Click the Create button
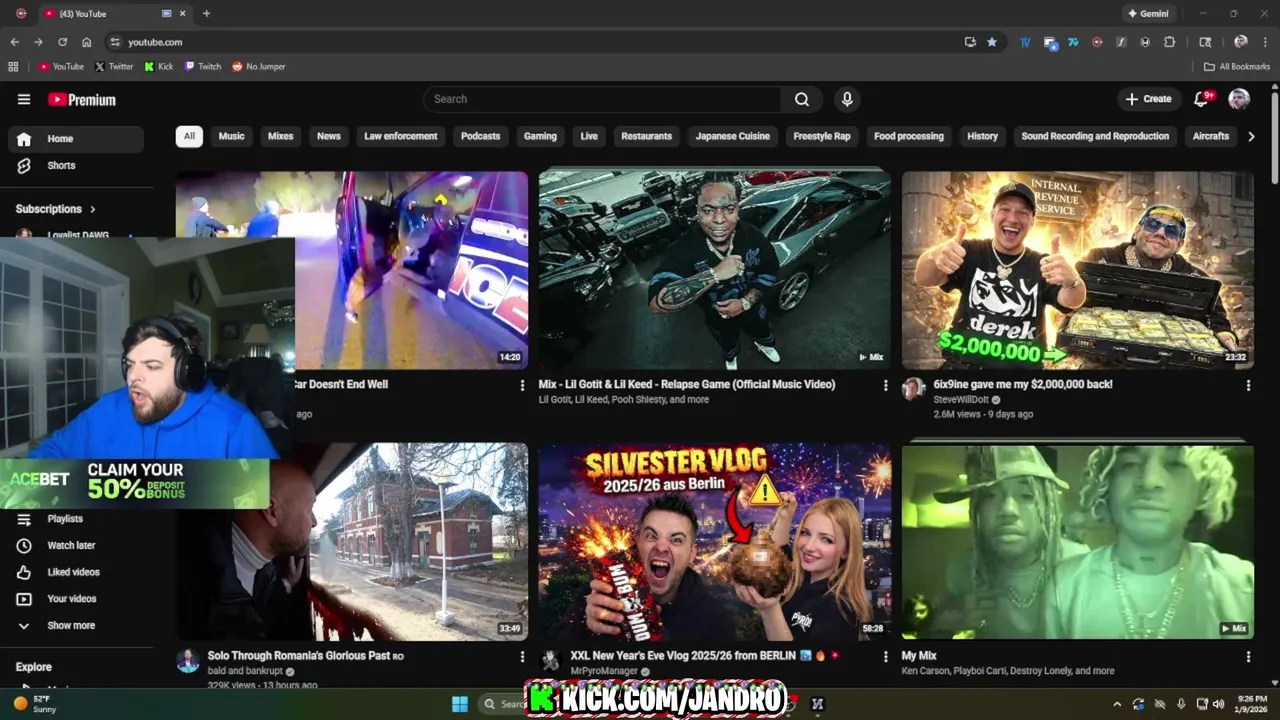 tap(1148, 99)
